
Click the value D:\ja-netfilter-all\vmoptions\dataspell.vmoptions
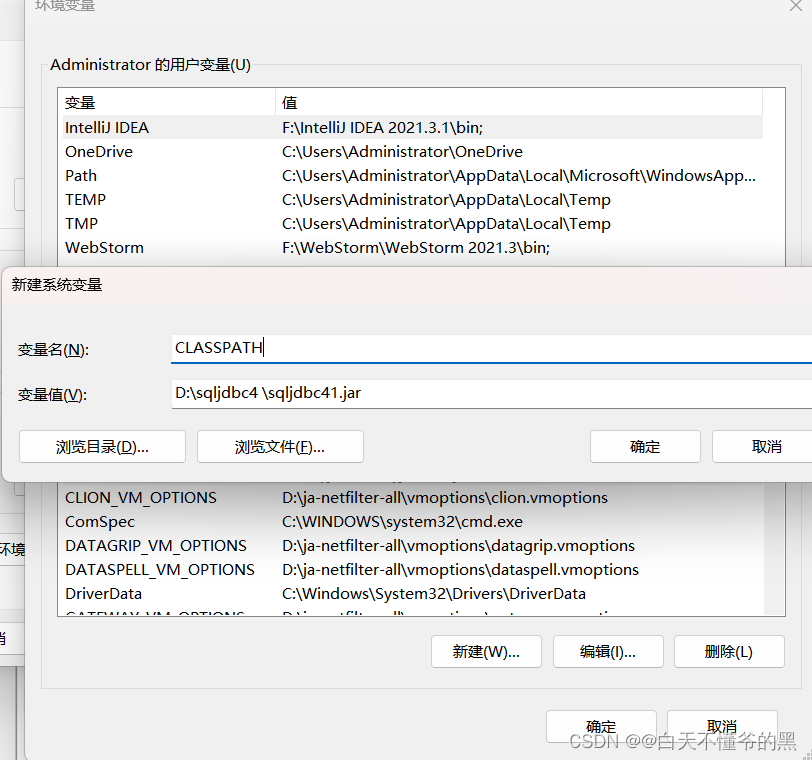[460, 569]
